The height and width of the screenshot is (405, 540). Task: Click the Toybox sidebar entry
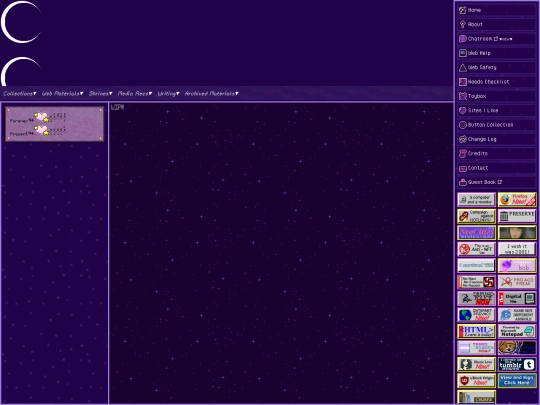pyautogui.click(x=496, y=96)
